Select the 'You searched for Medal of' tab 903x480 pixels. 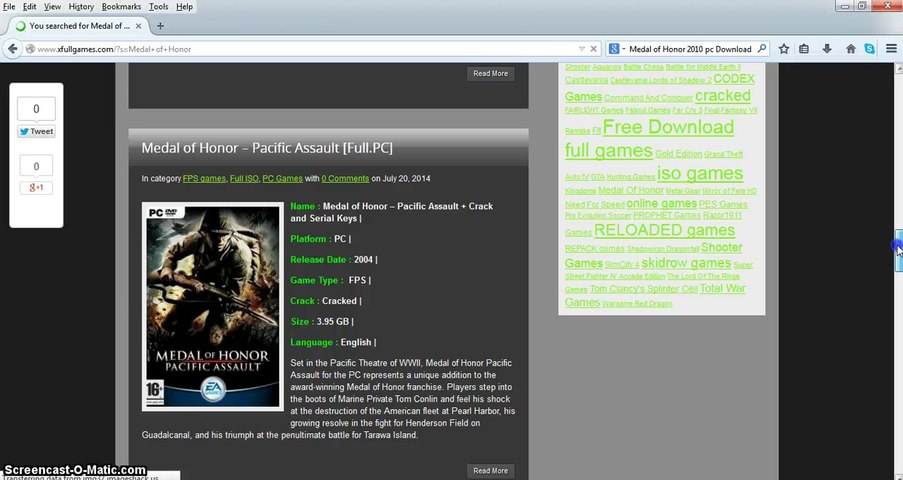[x=79, y=26]
